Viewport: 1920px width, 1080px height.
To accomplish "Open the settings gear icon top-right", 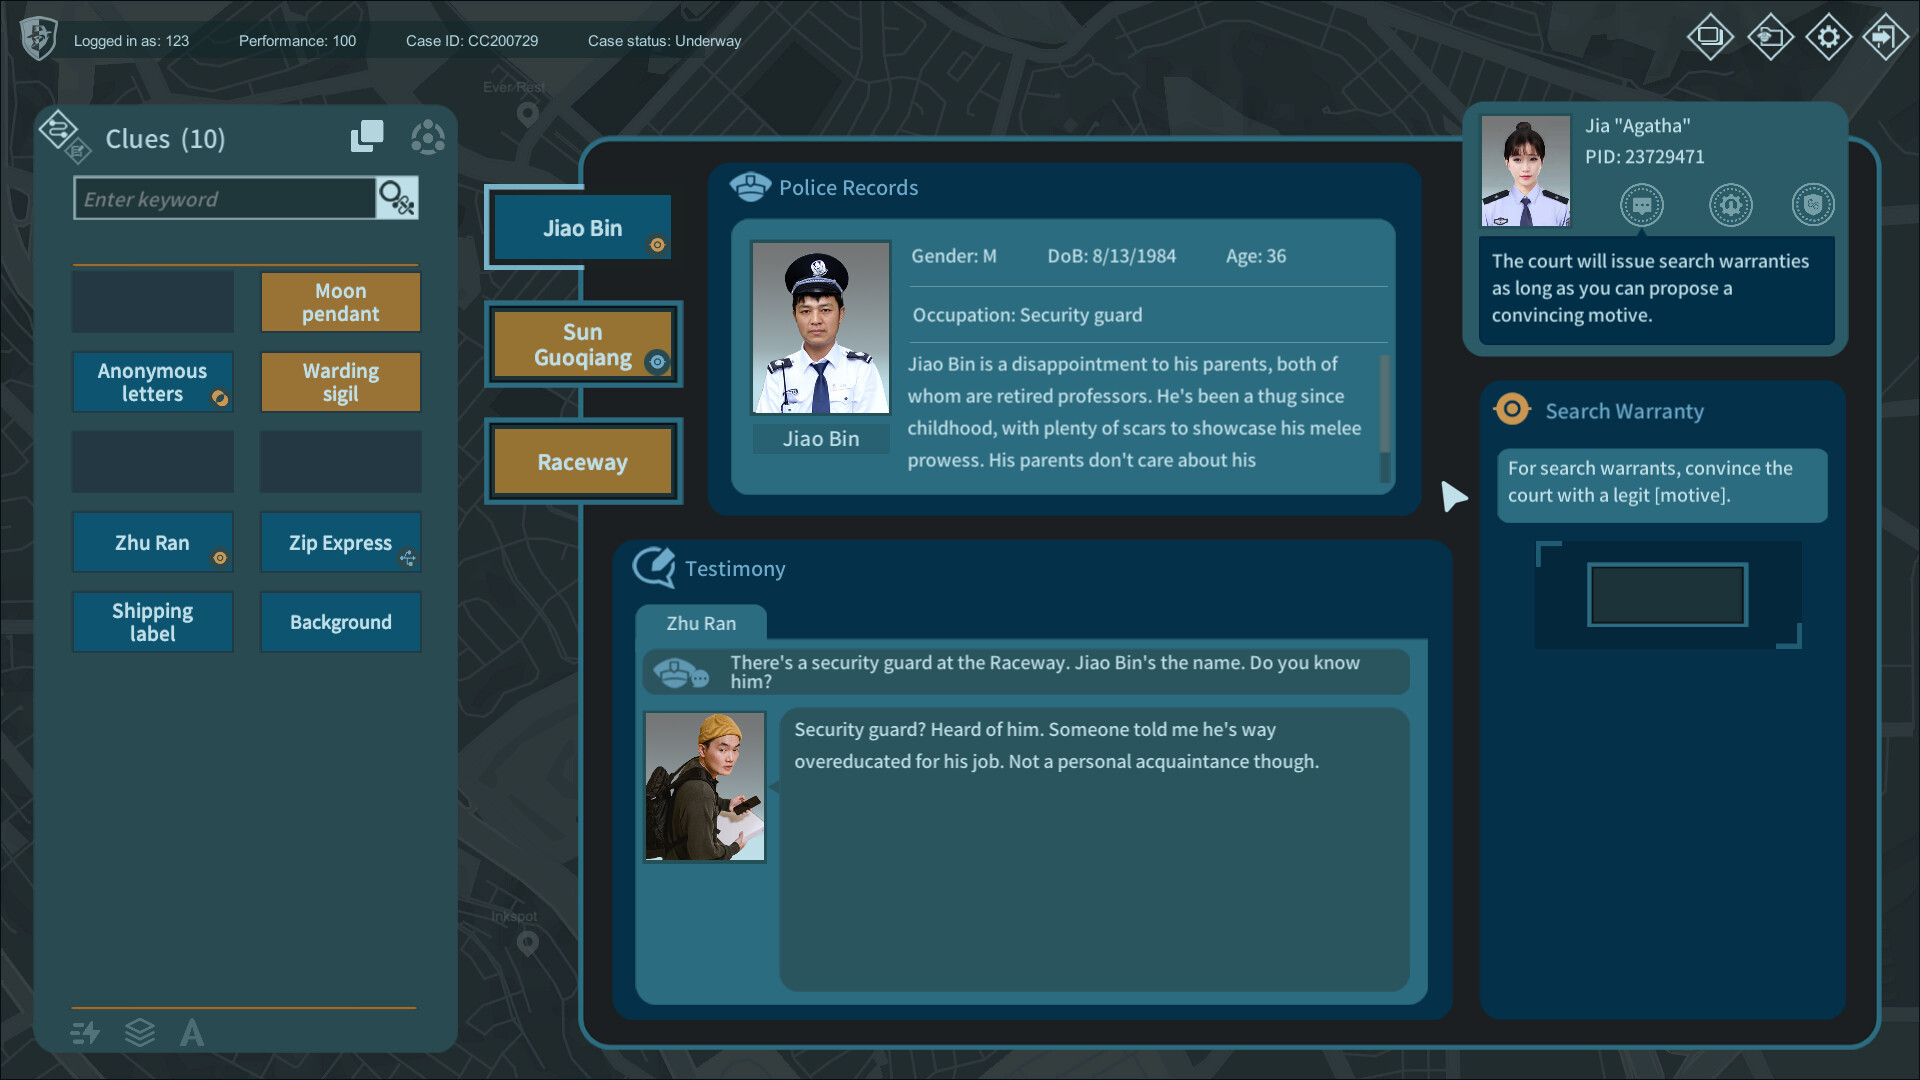I will (1828, 37).
